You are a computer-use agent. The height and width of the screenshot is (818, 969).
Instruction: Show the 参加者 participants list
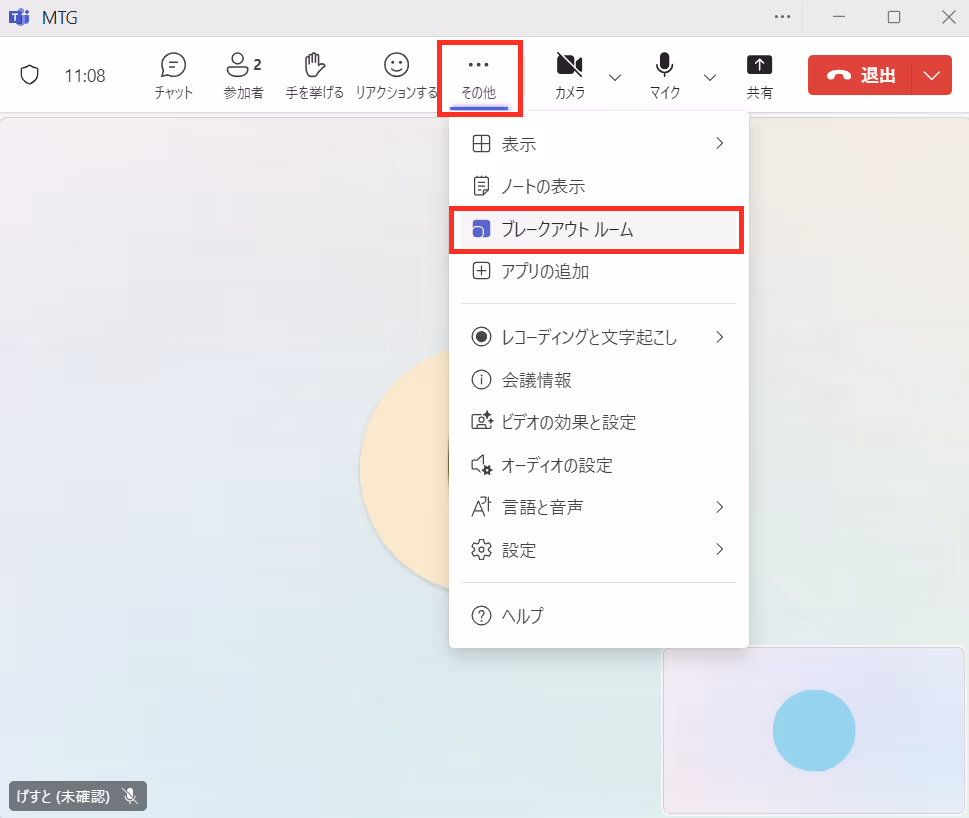pyautogui.click(x=243, y=76)
